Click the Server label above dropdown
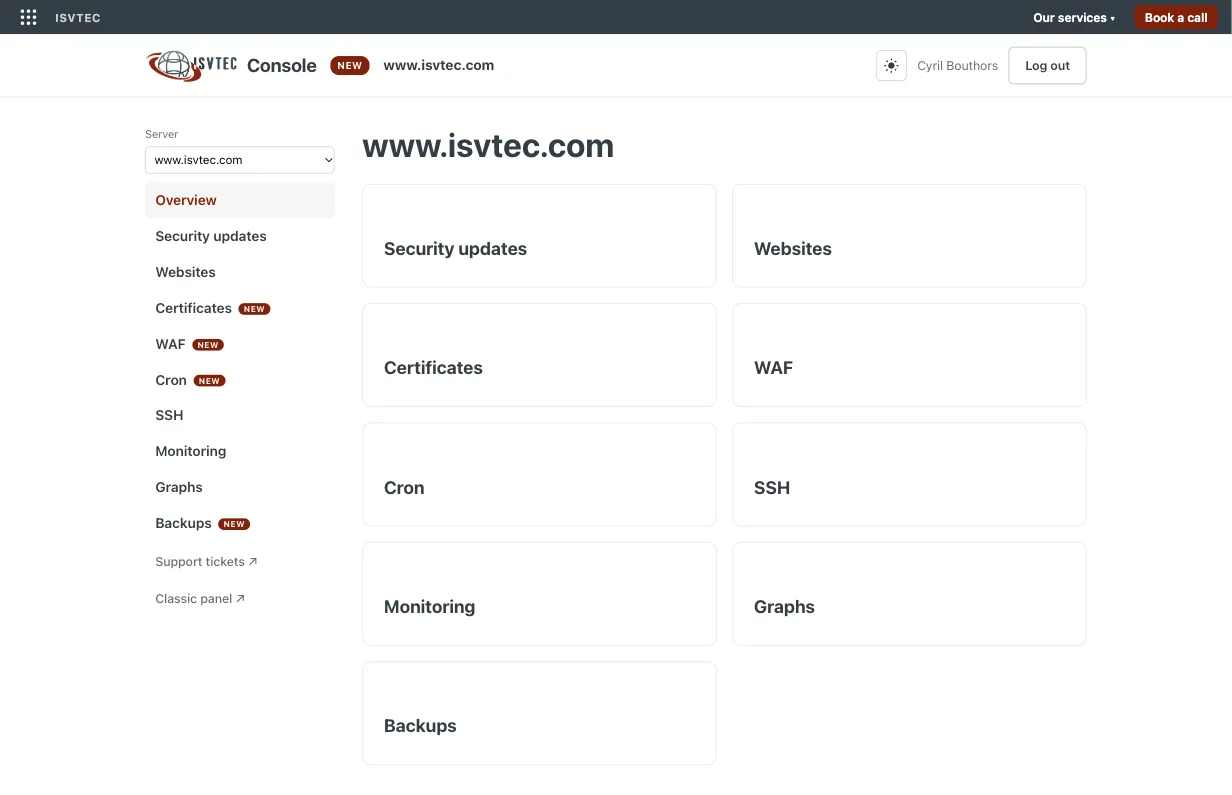Image resolution: width=1232 pixels, height=795 pixels. [x=162, y=134]
